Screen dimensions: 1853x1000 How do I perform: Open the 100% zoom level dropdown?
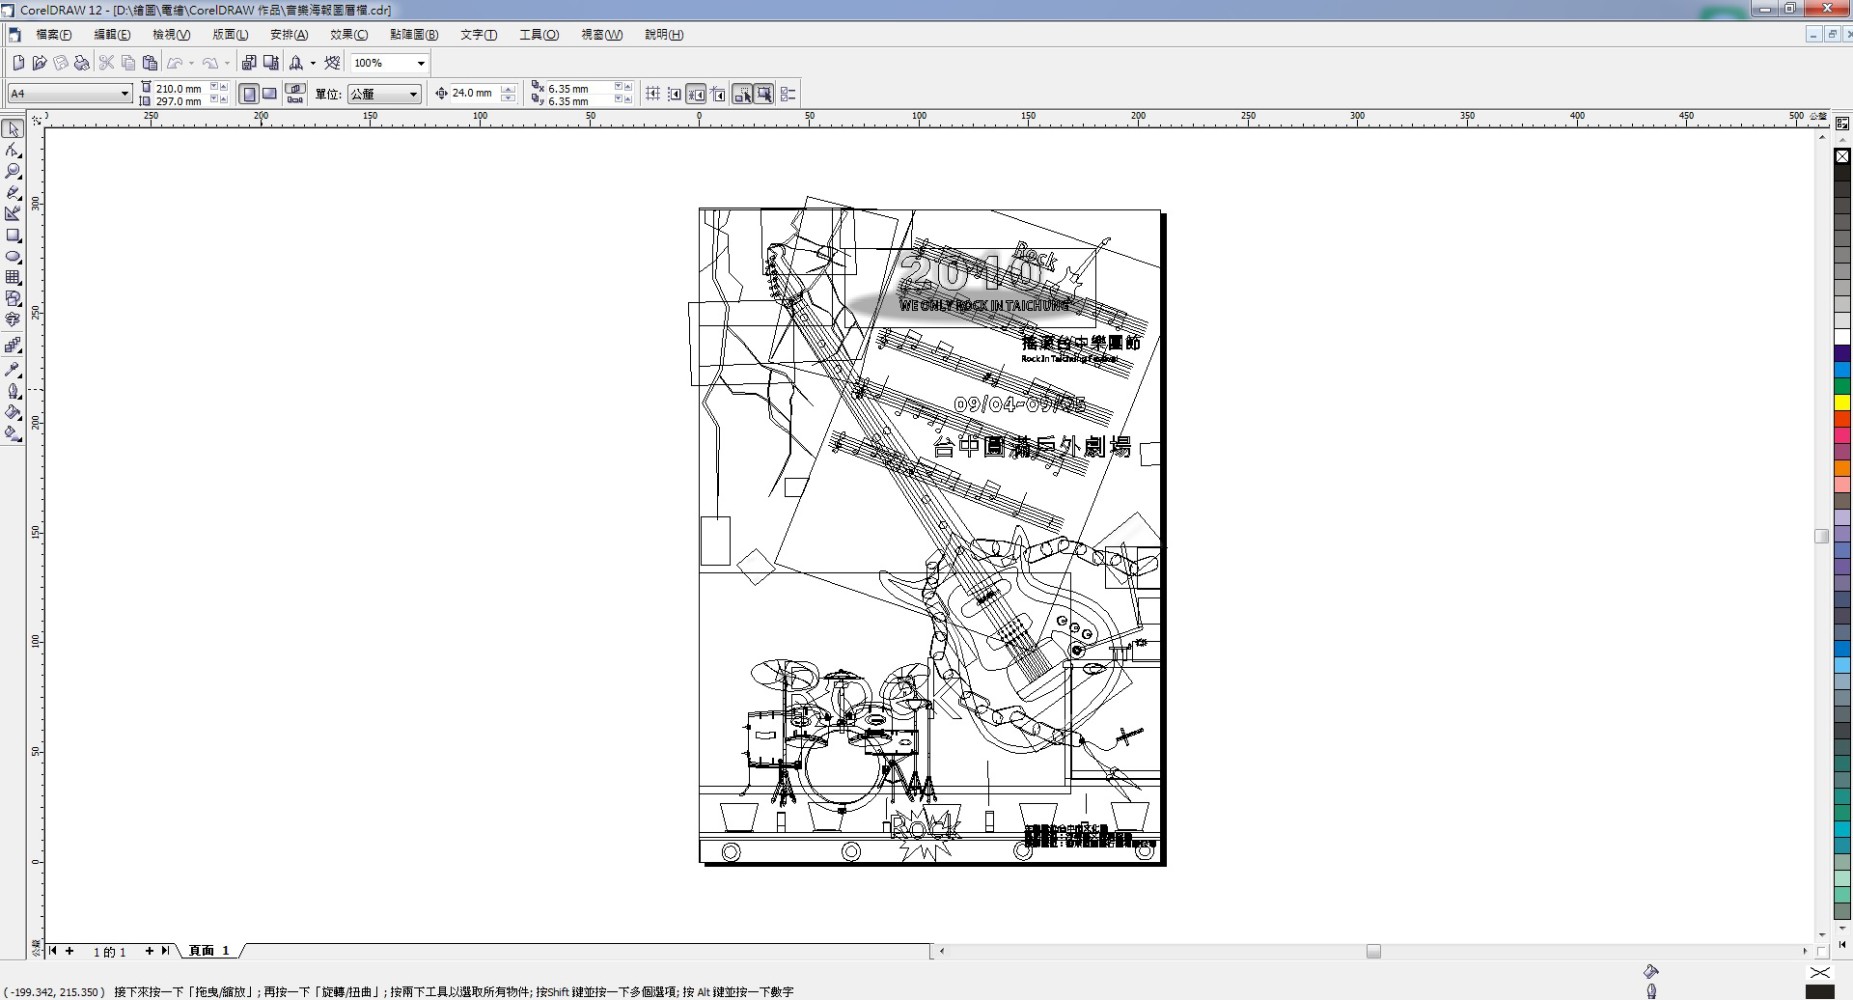point(421,63)
